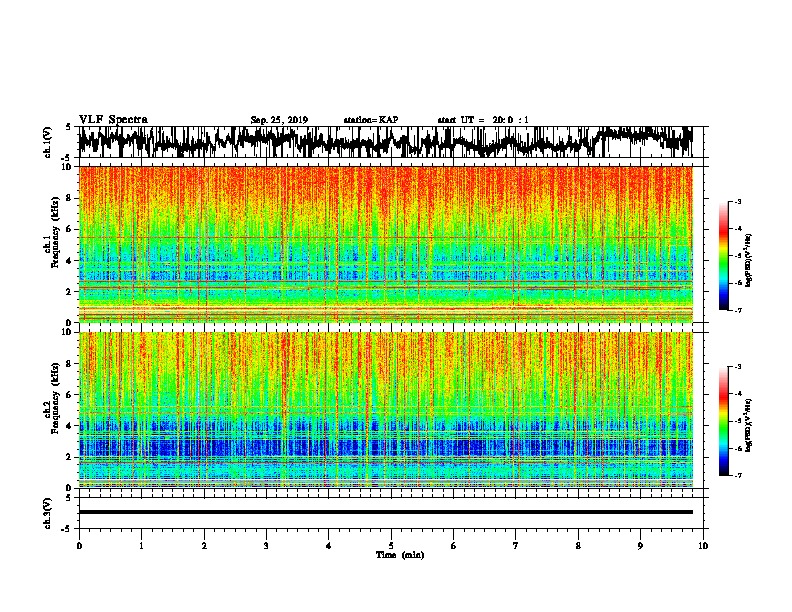This screenshot has height=612, width=792.
Task: Click time axis tick label '7'
Action: click(x=516, y=546)
